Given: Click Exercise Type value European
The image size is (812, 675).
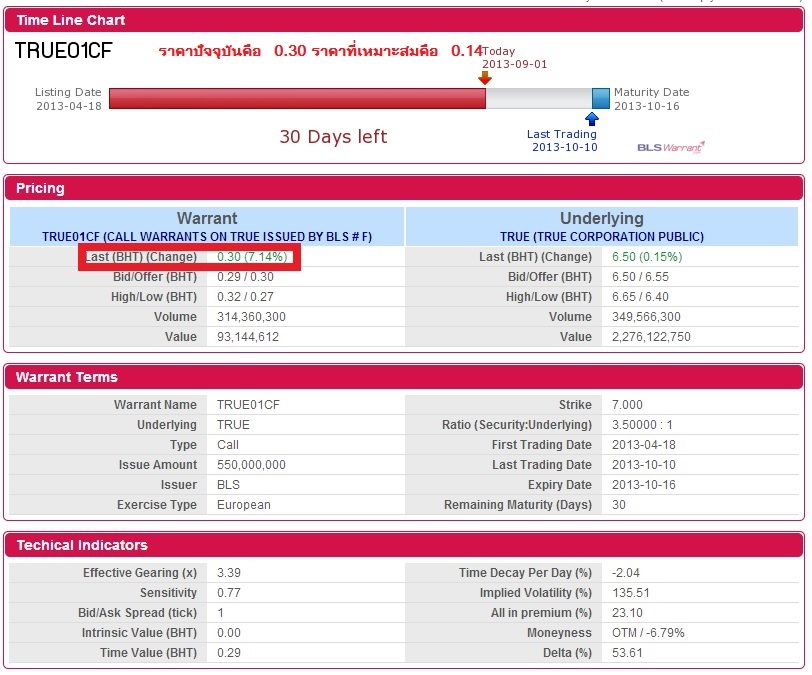Looking at the screenshot, I should [243, 505].
